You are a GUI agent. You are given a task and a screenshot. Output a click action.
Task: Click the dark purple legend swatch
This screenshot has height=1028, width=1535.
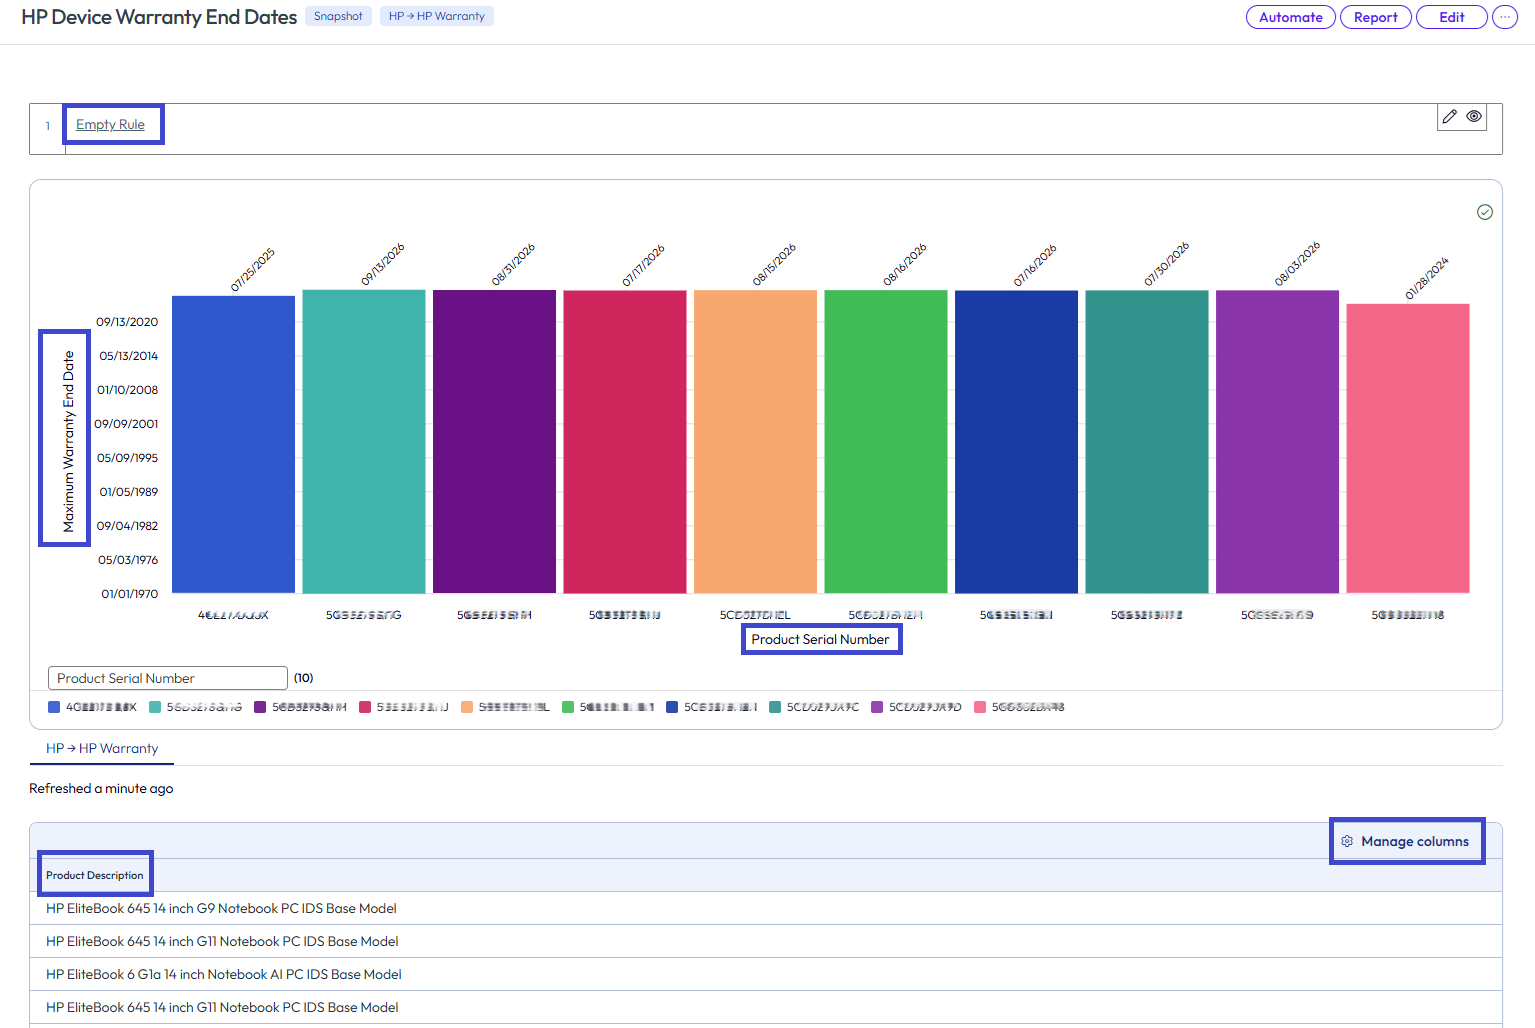pyautogui.click(x=260, y=707)
